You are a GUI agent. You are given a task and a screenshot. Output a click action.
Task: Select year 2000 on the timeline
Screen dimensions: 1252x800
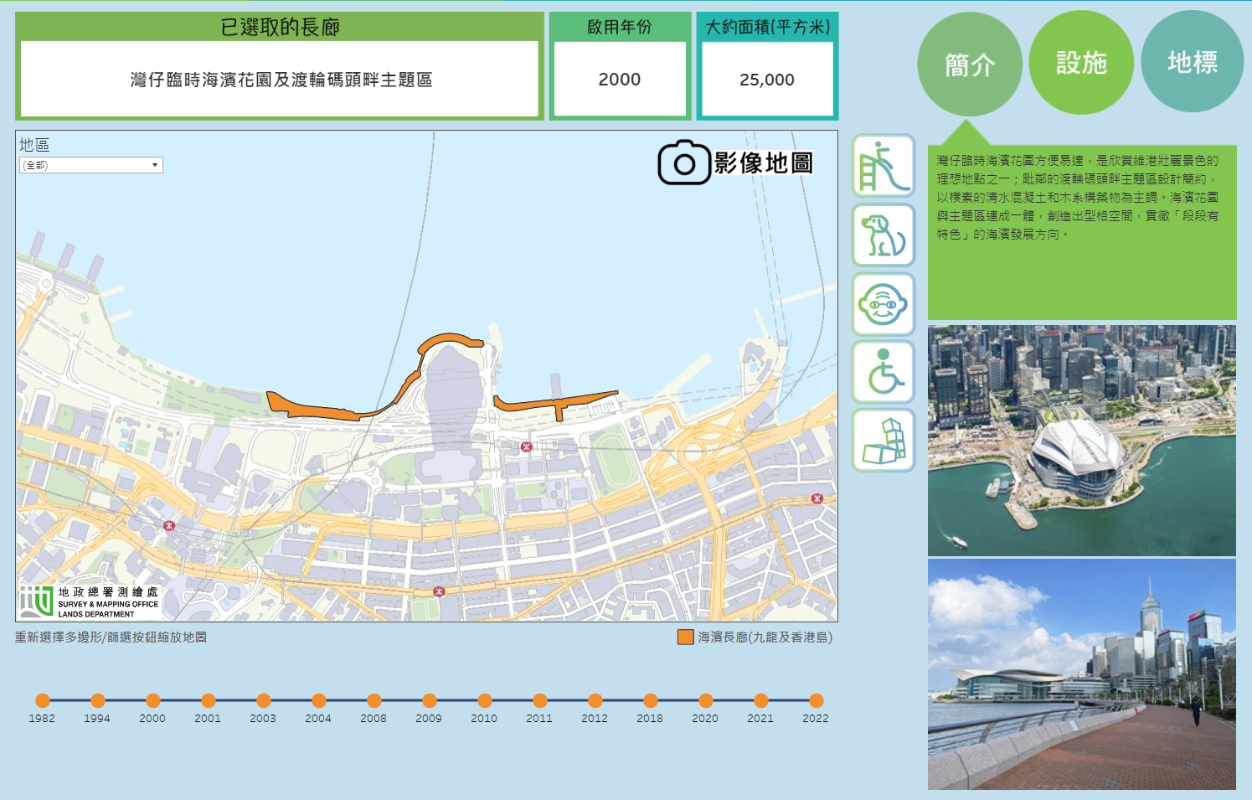point(153,701)
